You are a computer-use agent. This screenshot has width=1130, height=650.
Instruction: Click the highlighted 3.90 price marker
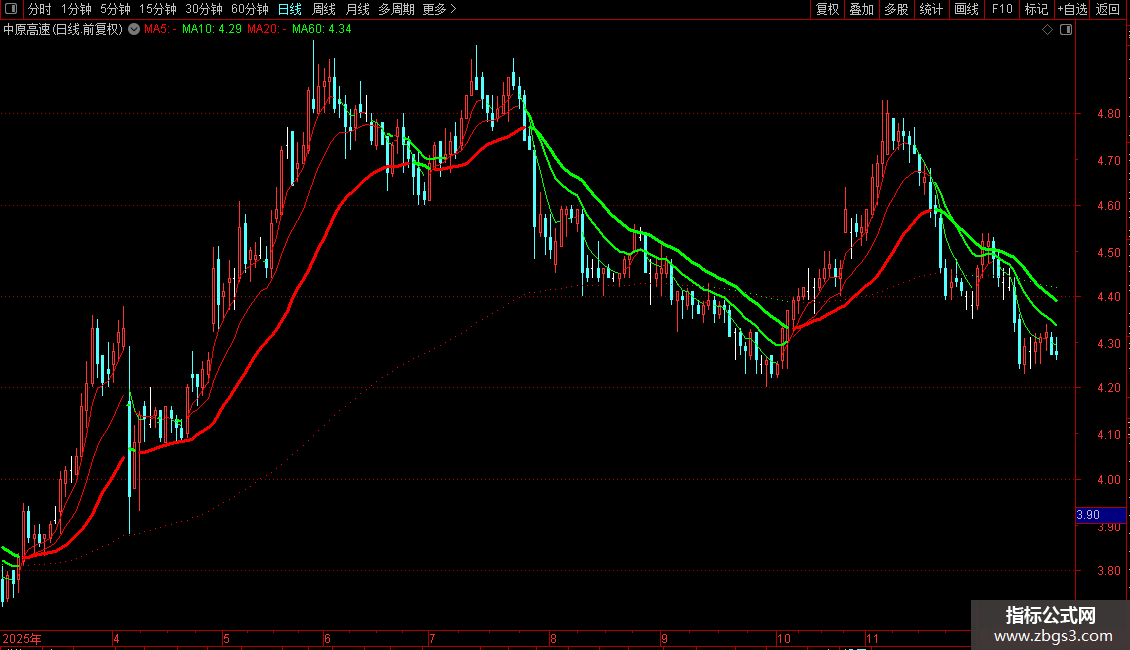[x=1100, y=515]
